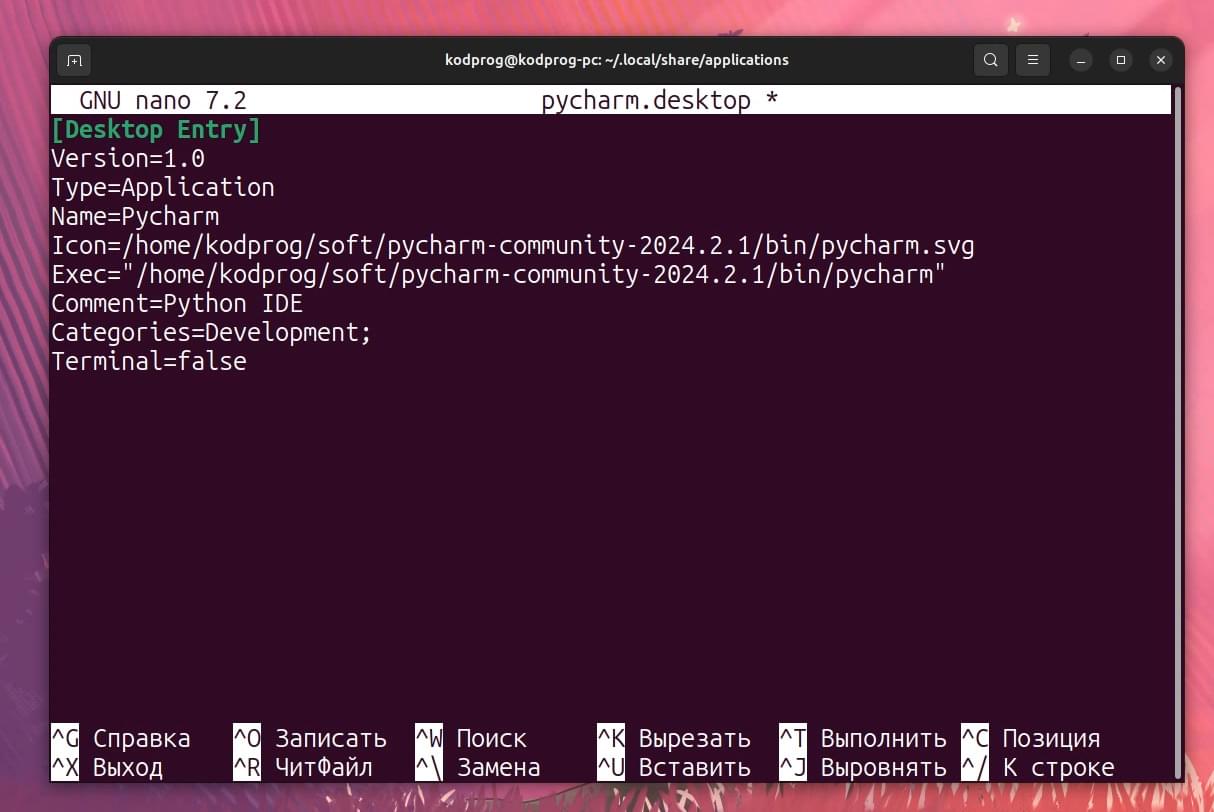Click the ^\ Замена shortcut
This screenshot has width=1214, height=812.
point(478,768)
